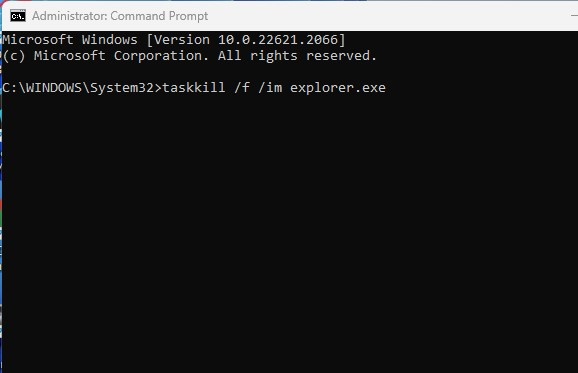Image resolution: width=578 pixels, height=373 pixels.
Task: Click the "/f" switch in the command
Action: [x=242, y=88]
